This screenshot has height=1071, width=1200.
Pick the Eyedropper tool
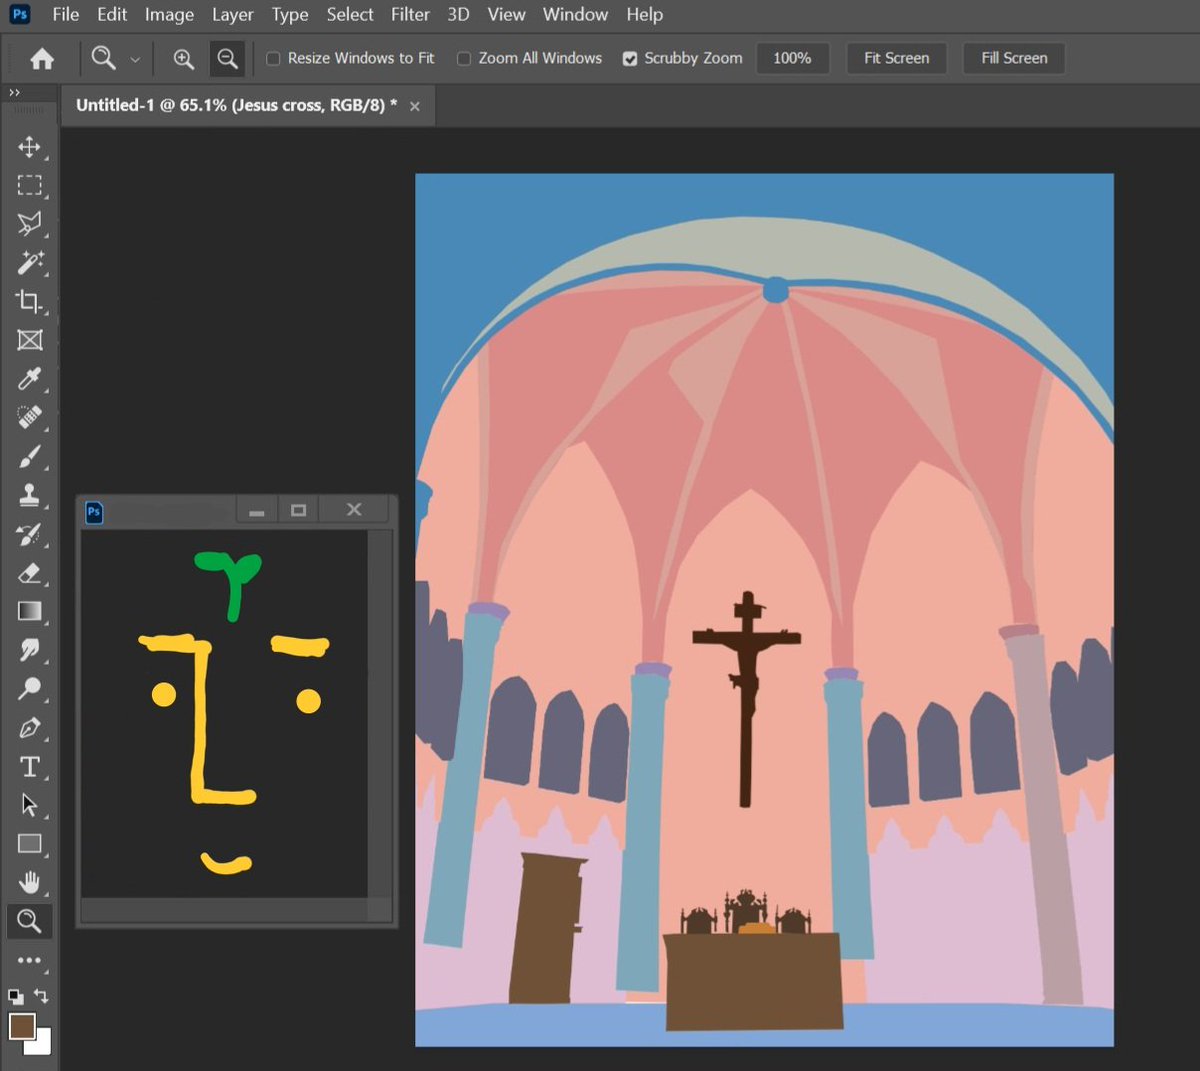coord(29,379)
